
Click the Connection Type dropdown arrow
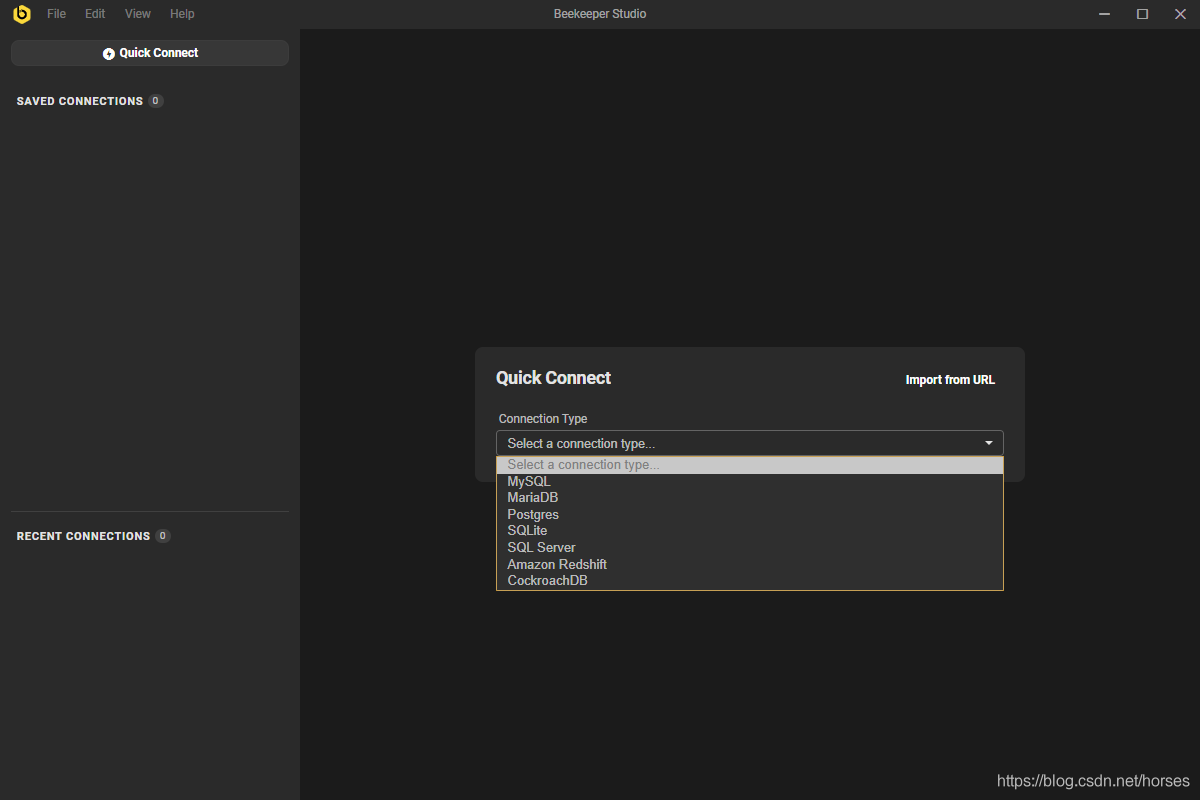click(x=988, y=443)
